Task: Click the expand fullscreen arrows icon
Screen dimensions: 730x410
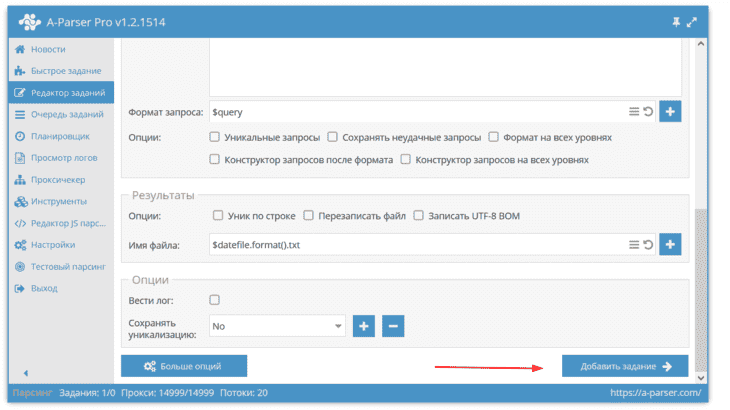Action: pyautogui.click(x=692, y=22)
